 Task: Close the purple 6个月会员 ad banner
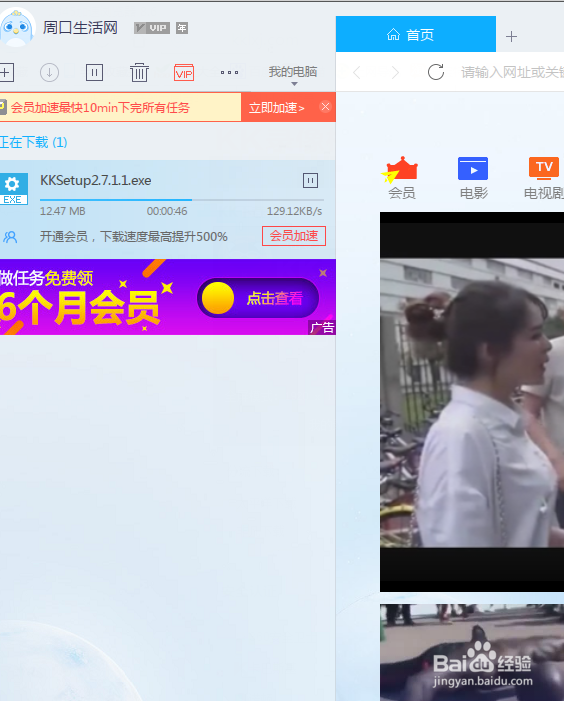coord(323,273)
